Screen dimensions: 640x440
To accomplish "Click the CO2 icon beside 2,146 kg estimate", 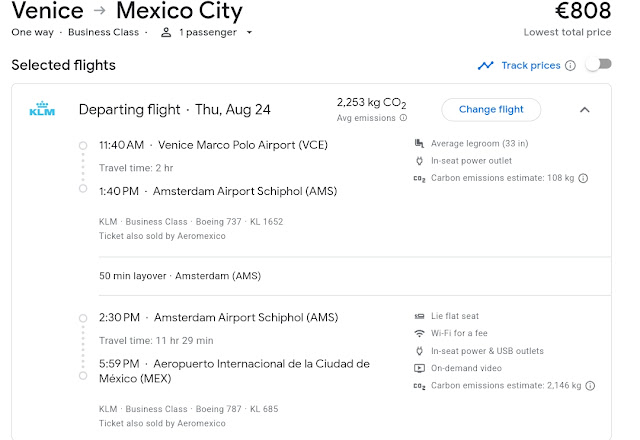I will point(419,386).
